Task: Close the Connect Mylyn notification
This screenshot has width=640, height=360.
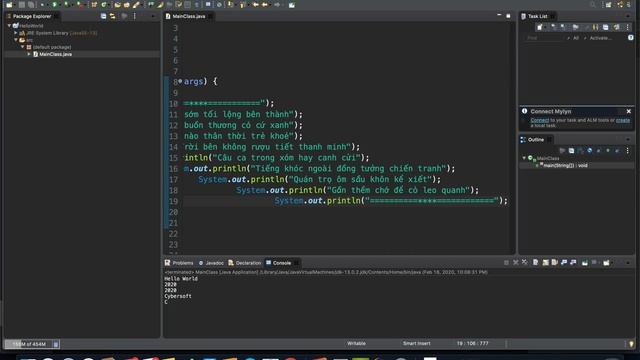Action: (x=629, y=111)
